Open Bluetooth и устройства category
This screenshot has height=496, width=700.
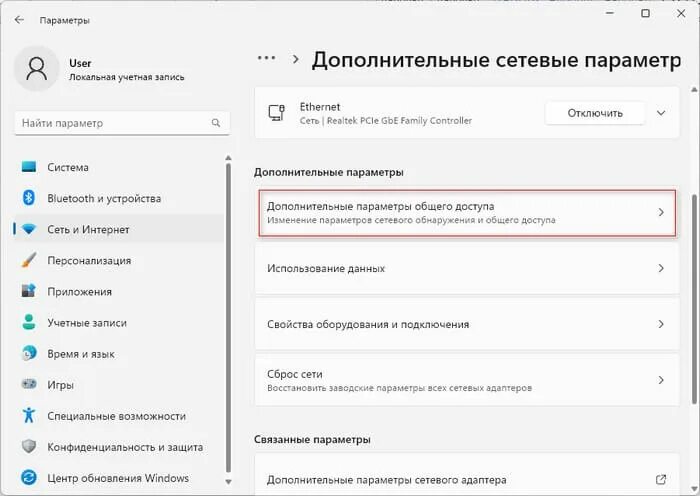click(119, 198)
